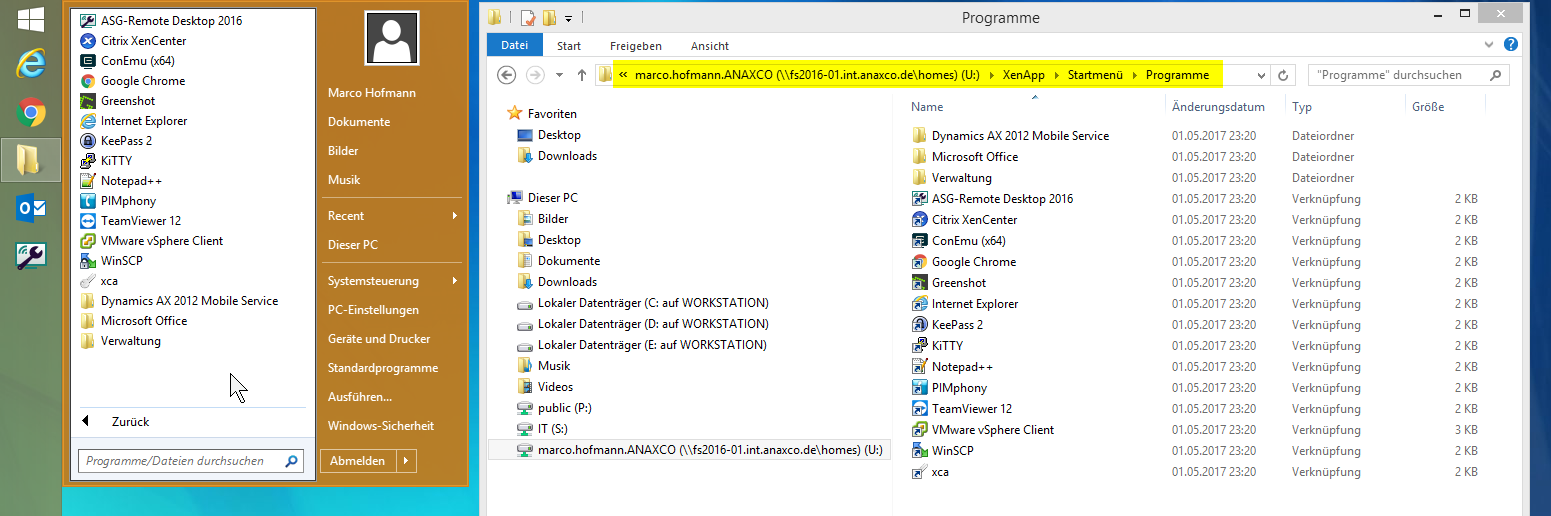Sort by Typ column header
This screenshot has height=516, width=1551.
[1301, 107]
